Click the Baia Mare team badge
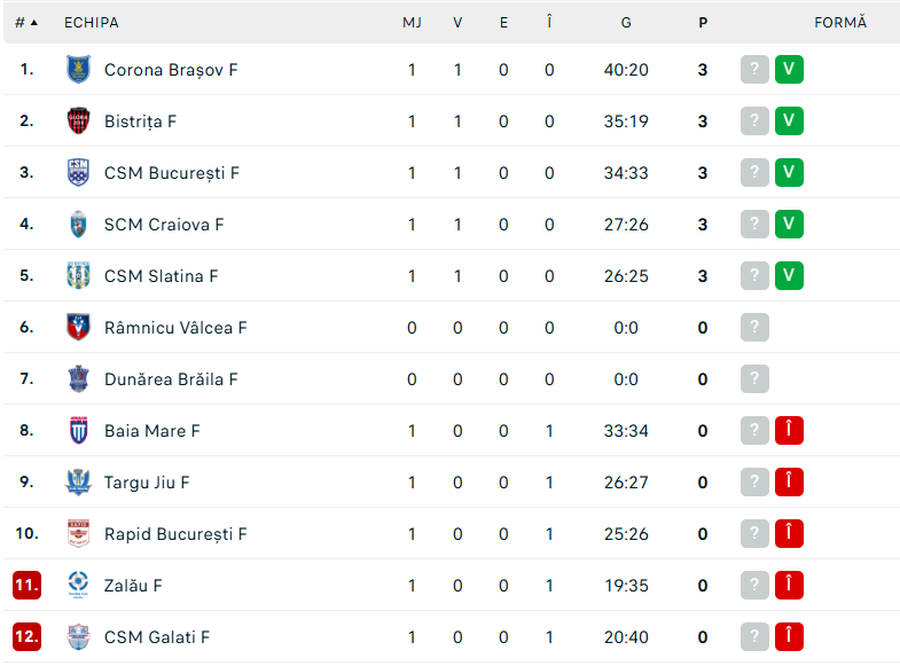This screenshot has width=900, height=666. coord(78,431)
